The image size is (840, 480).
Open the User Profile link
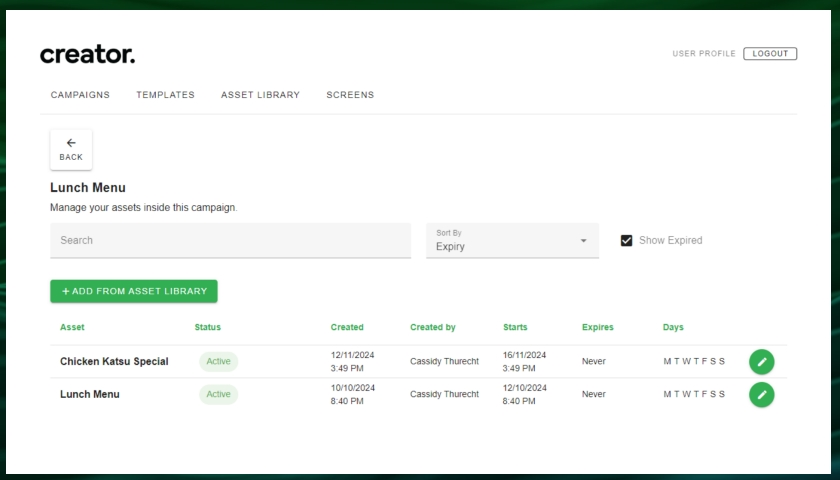click(x=704, y=54)
